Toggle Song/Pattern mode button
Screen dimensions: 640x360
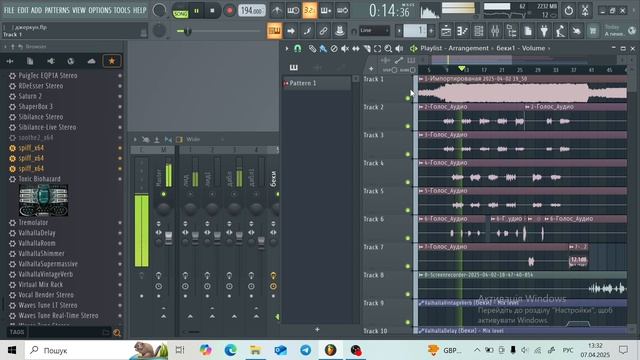point(180,11)
